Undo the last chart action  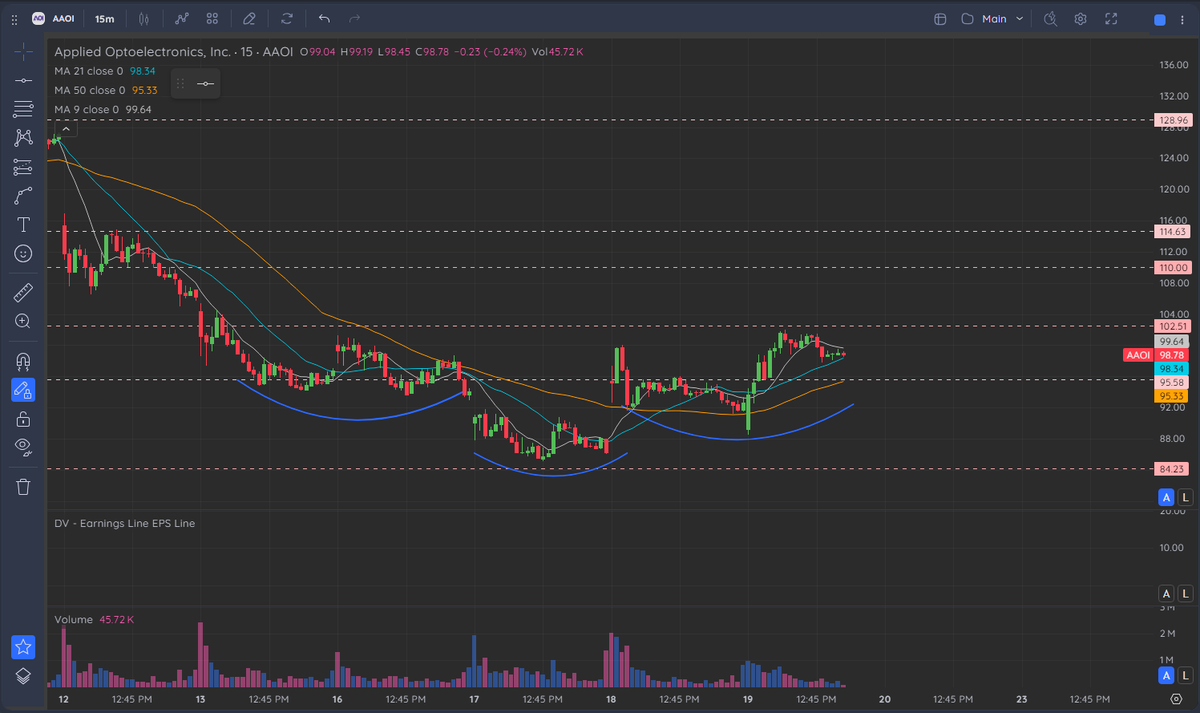click(x=324, y=19)
